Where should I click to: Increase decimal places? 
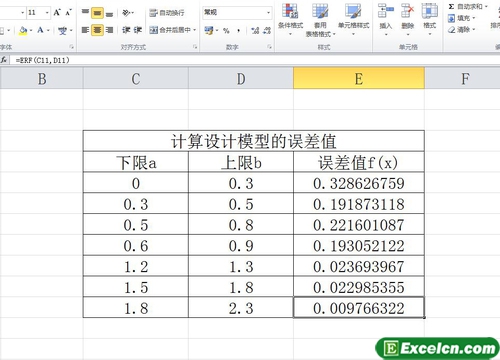coord(255,31)
